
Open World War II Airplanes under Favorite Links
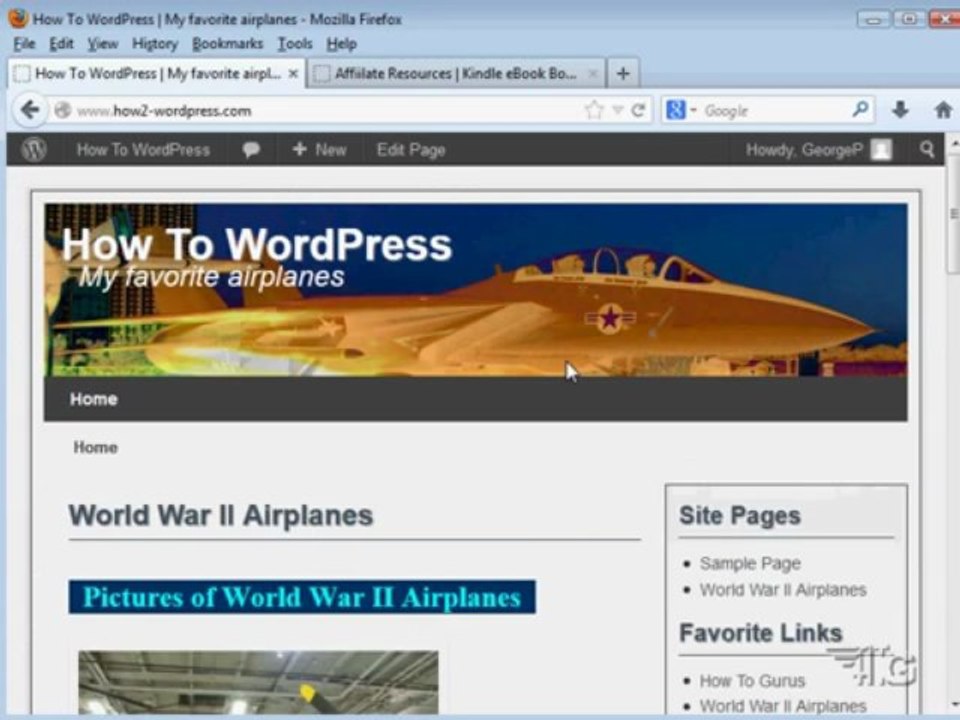click(783, 706)
